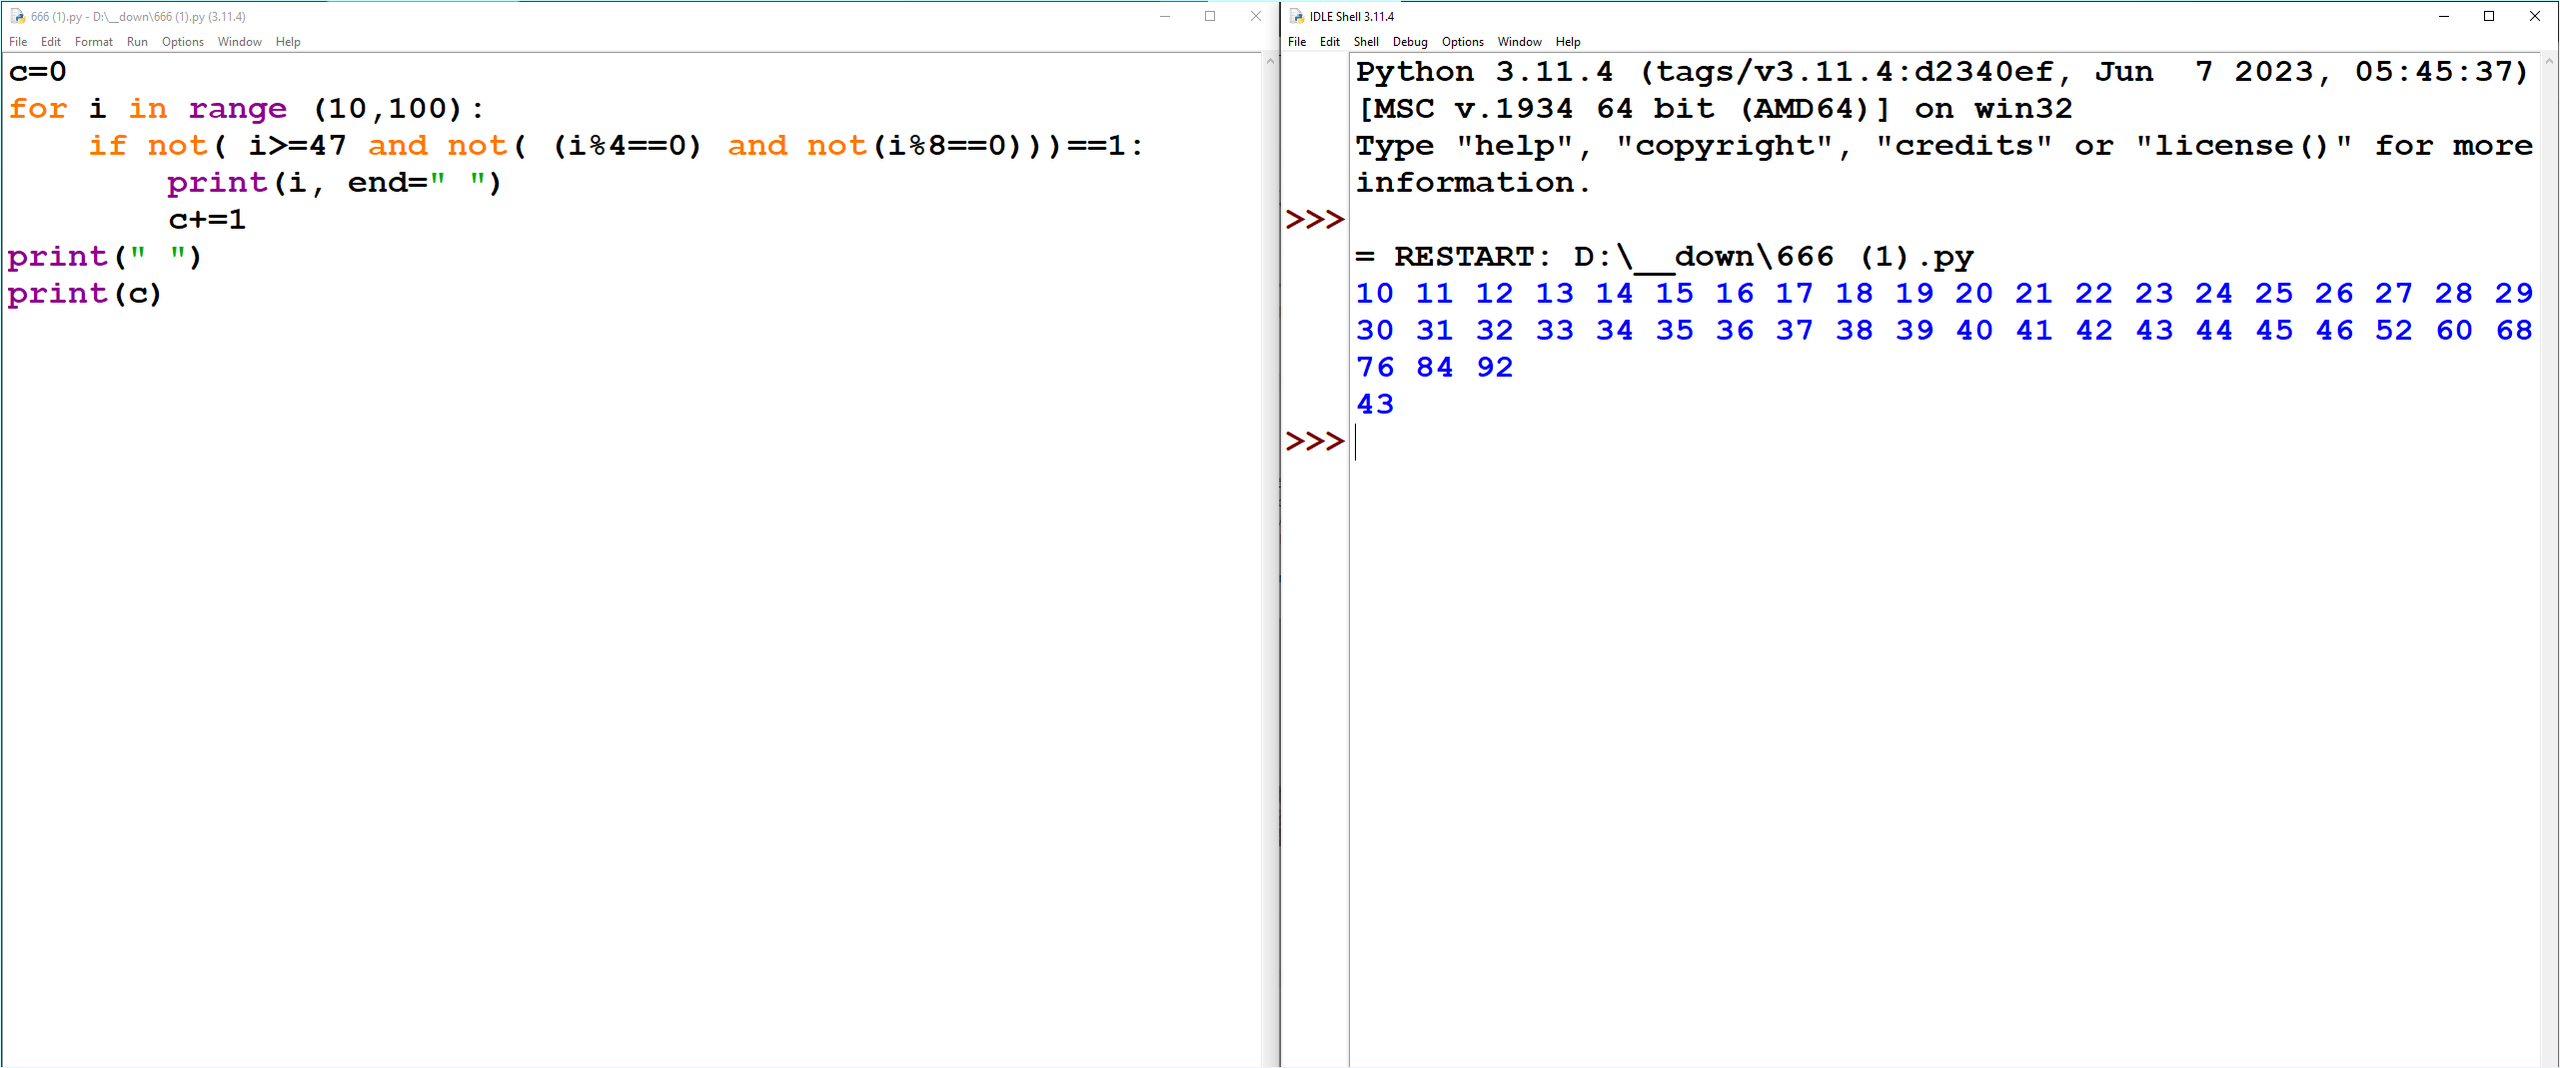Open the editor's Help menu
Image resolution: width=2560 pixels, height=1068 pixels.
(x=288, y=42)
